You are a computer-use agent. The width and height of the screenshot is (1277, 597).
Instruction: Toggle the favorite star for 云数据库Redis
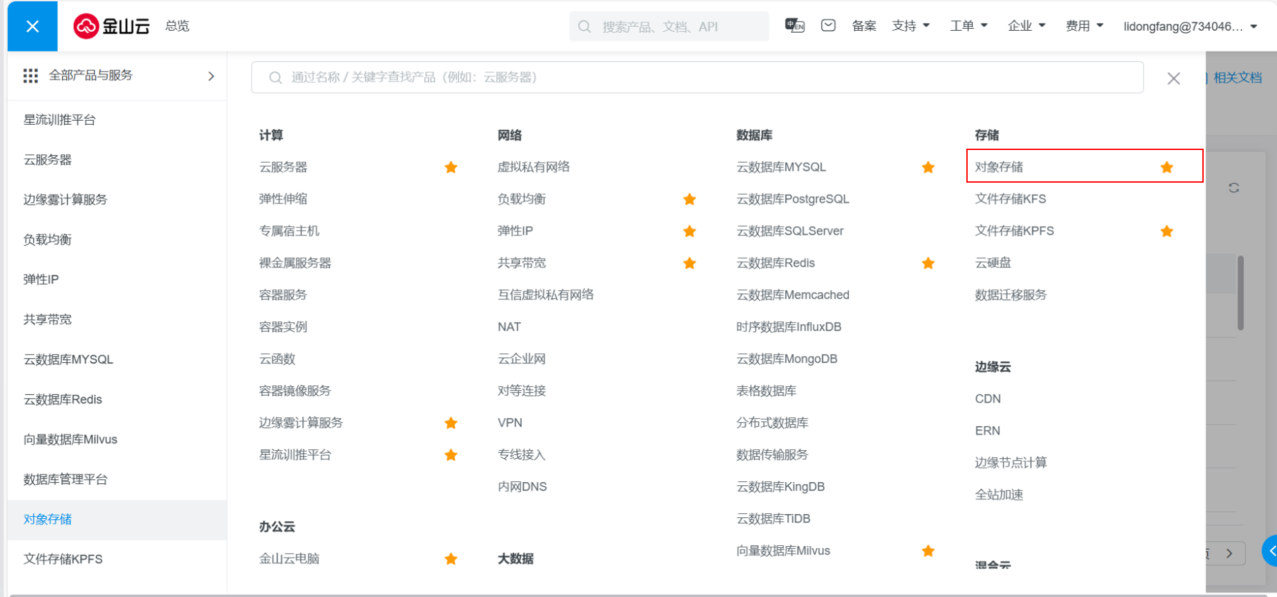click(x=928, y=263)
